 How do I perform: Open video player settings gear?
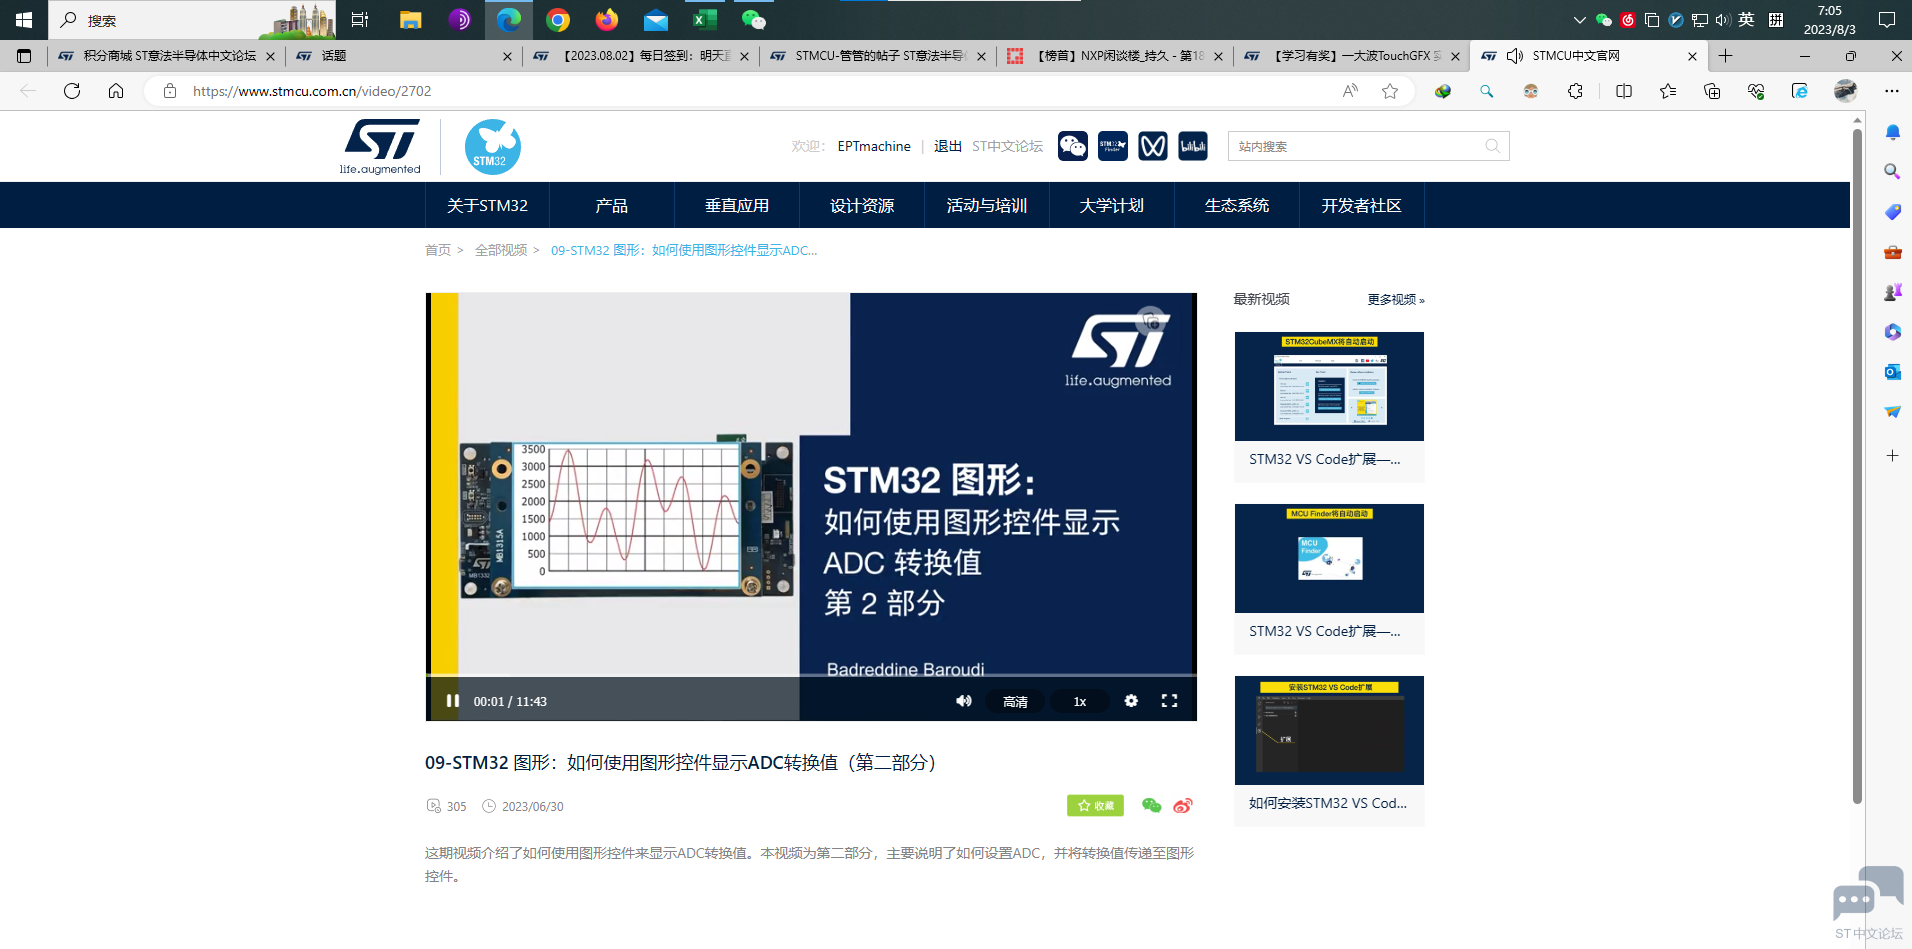click(x=1131, y=701)
